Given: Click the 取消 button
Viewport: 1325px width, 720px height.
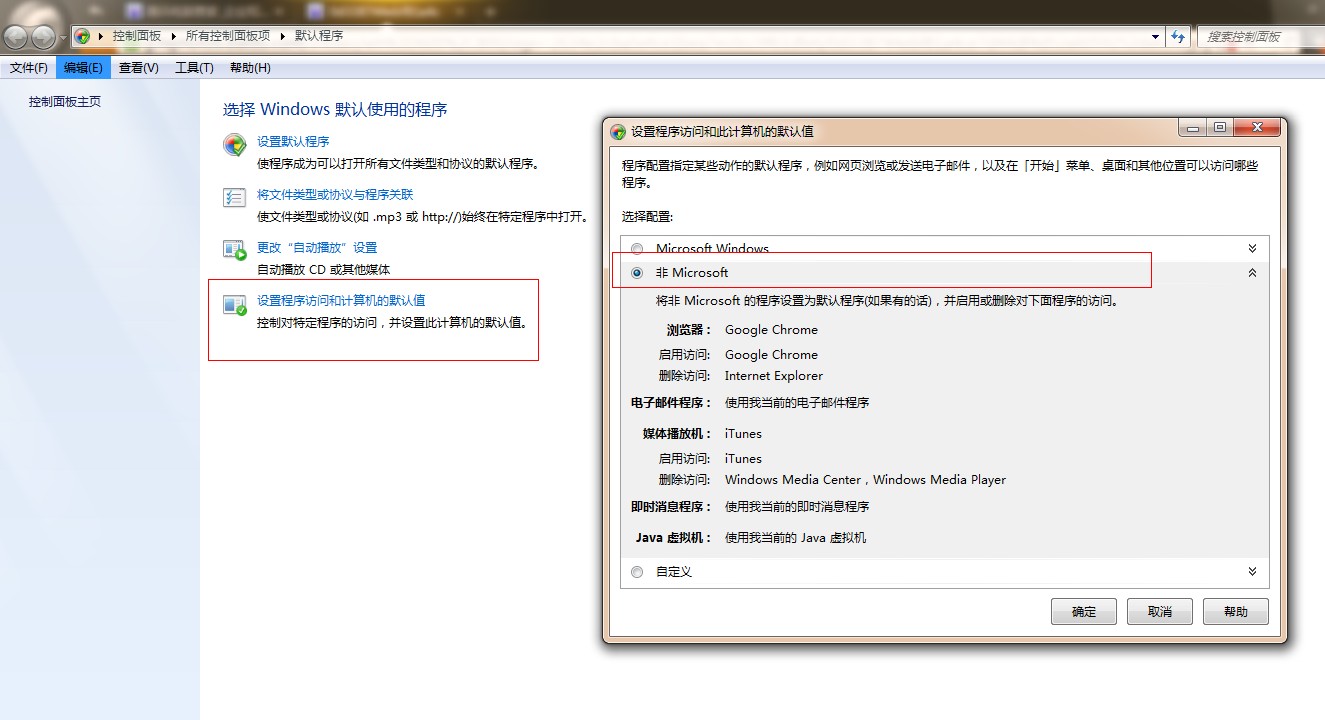Looking at the screenshot, I should coord(1160,612).
